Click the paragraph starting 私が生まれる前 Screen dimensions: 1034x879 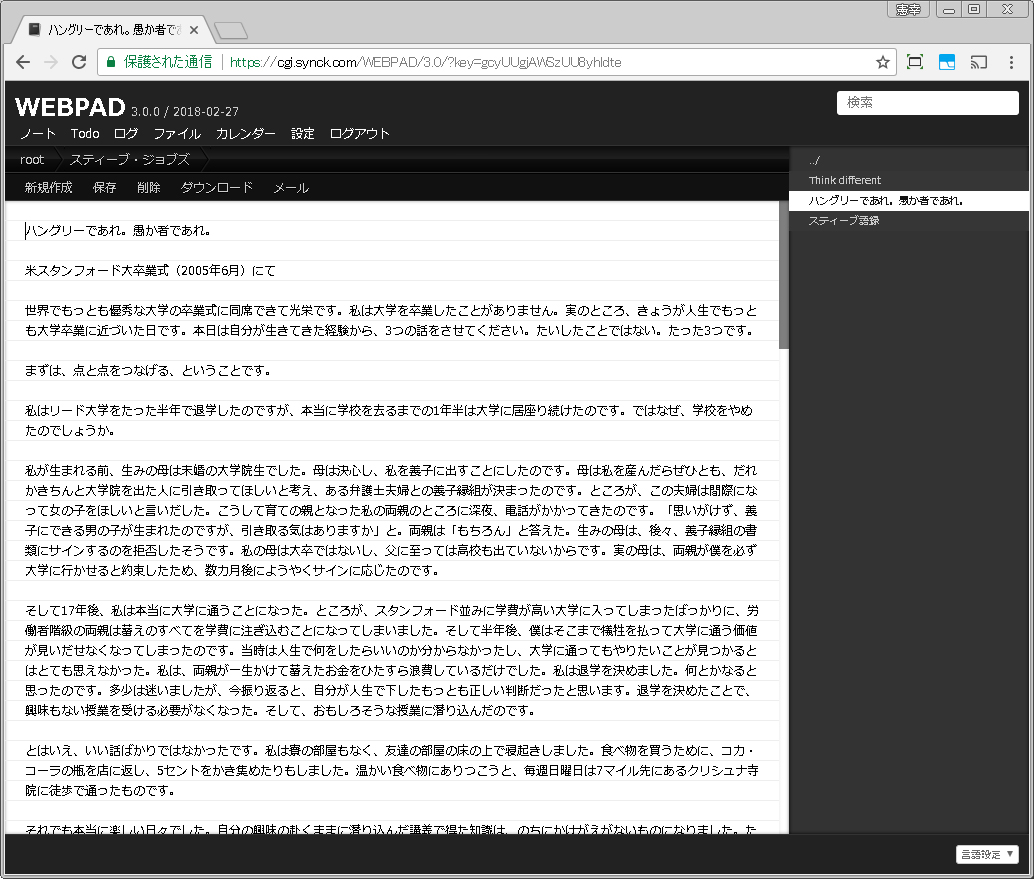(x=392, y=520)
